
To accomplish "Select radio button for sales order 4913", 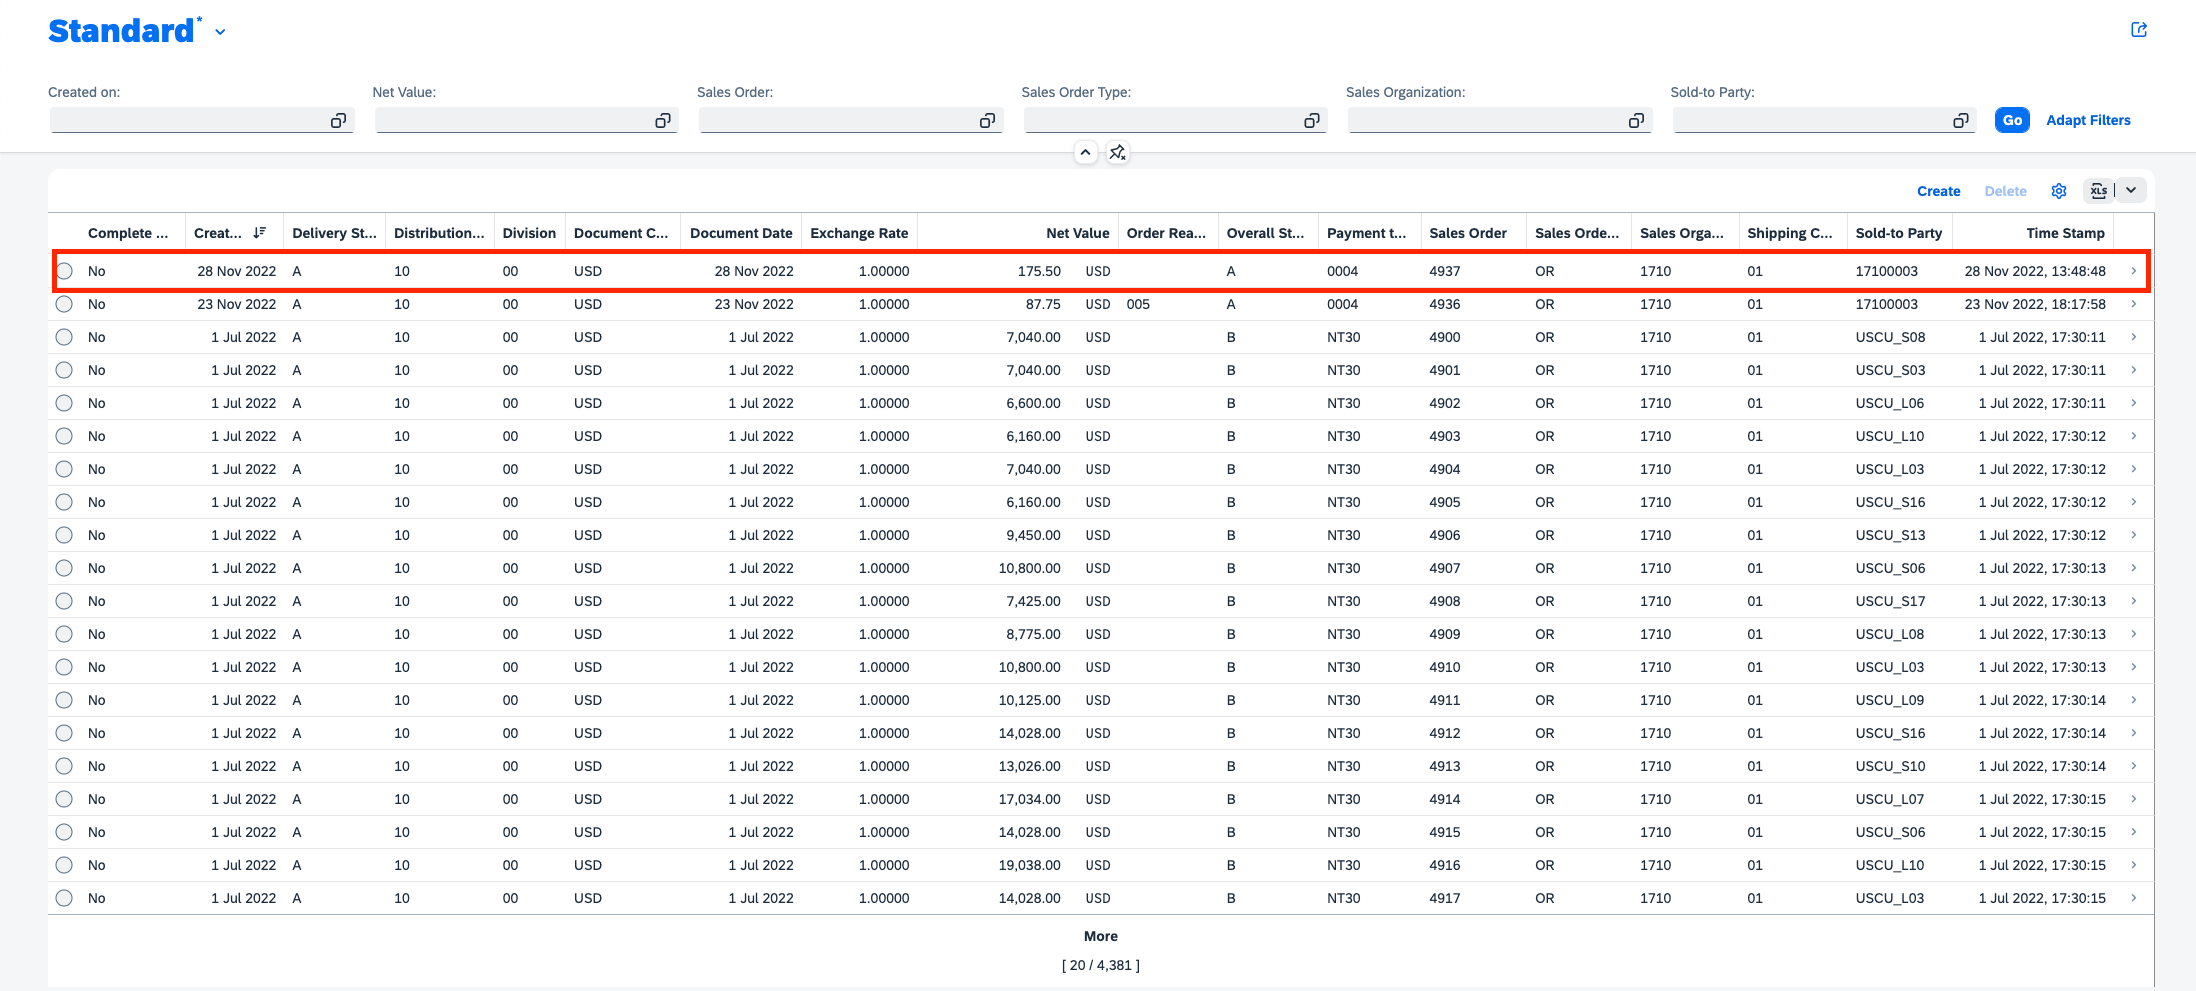I will [64, 766].
